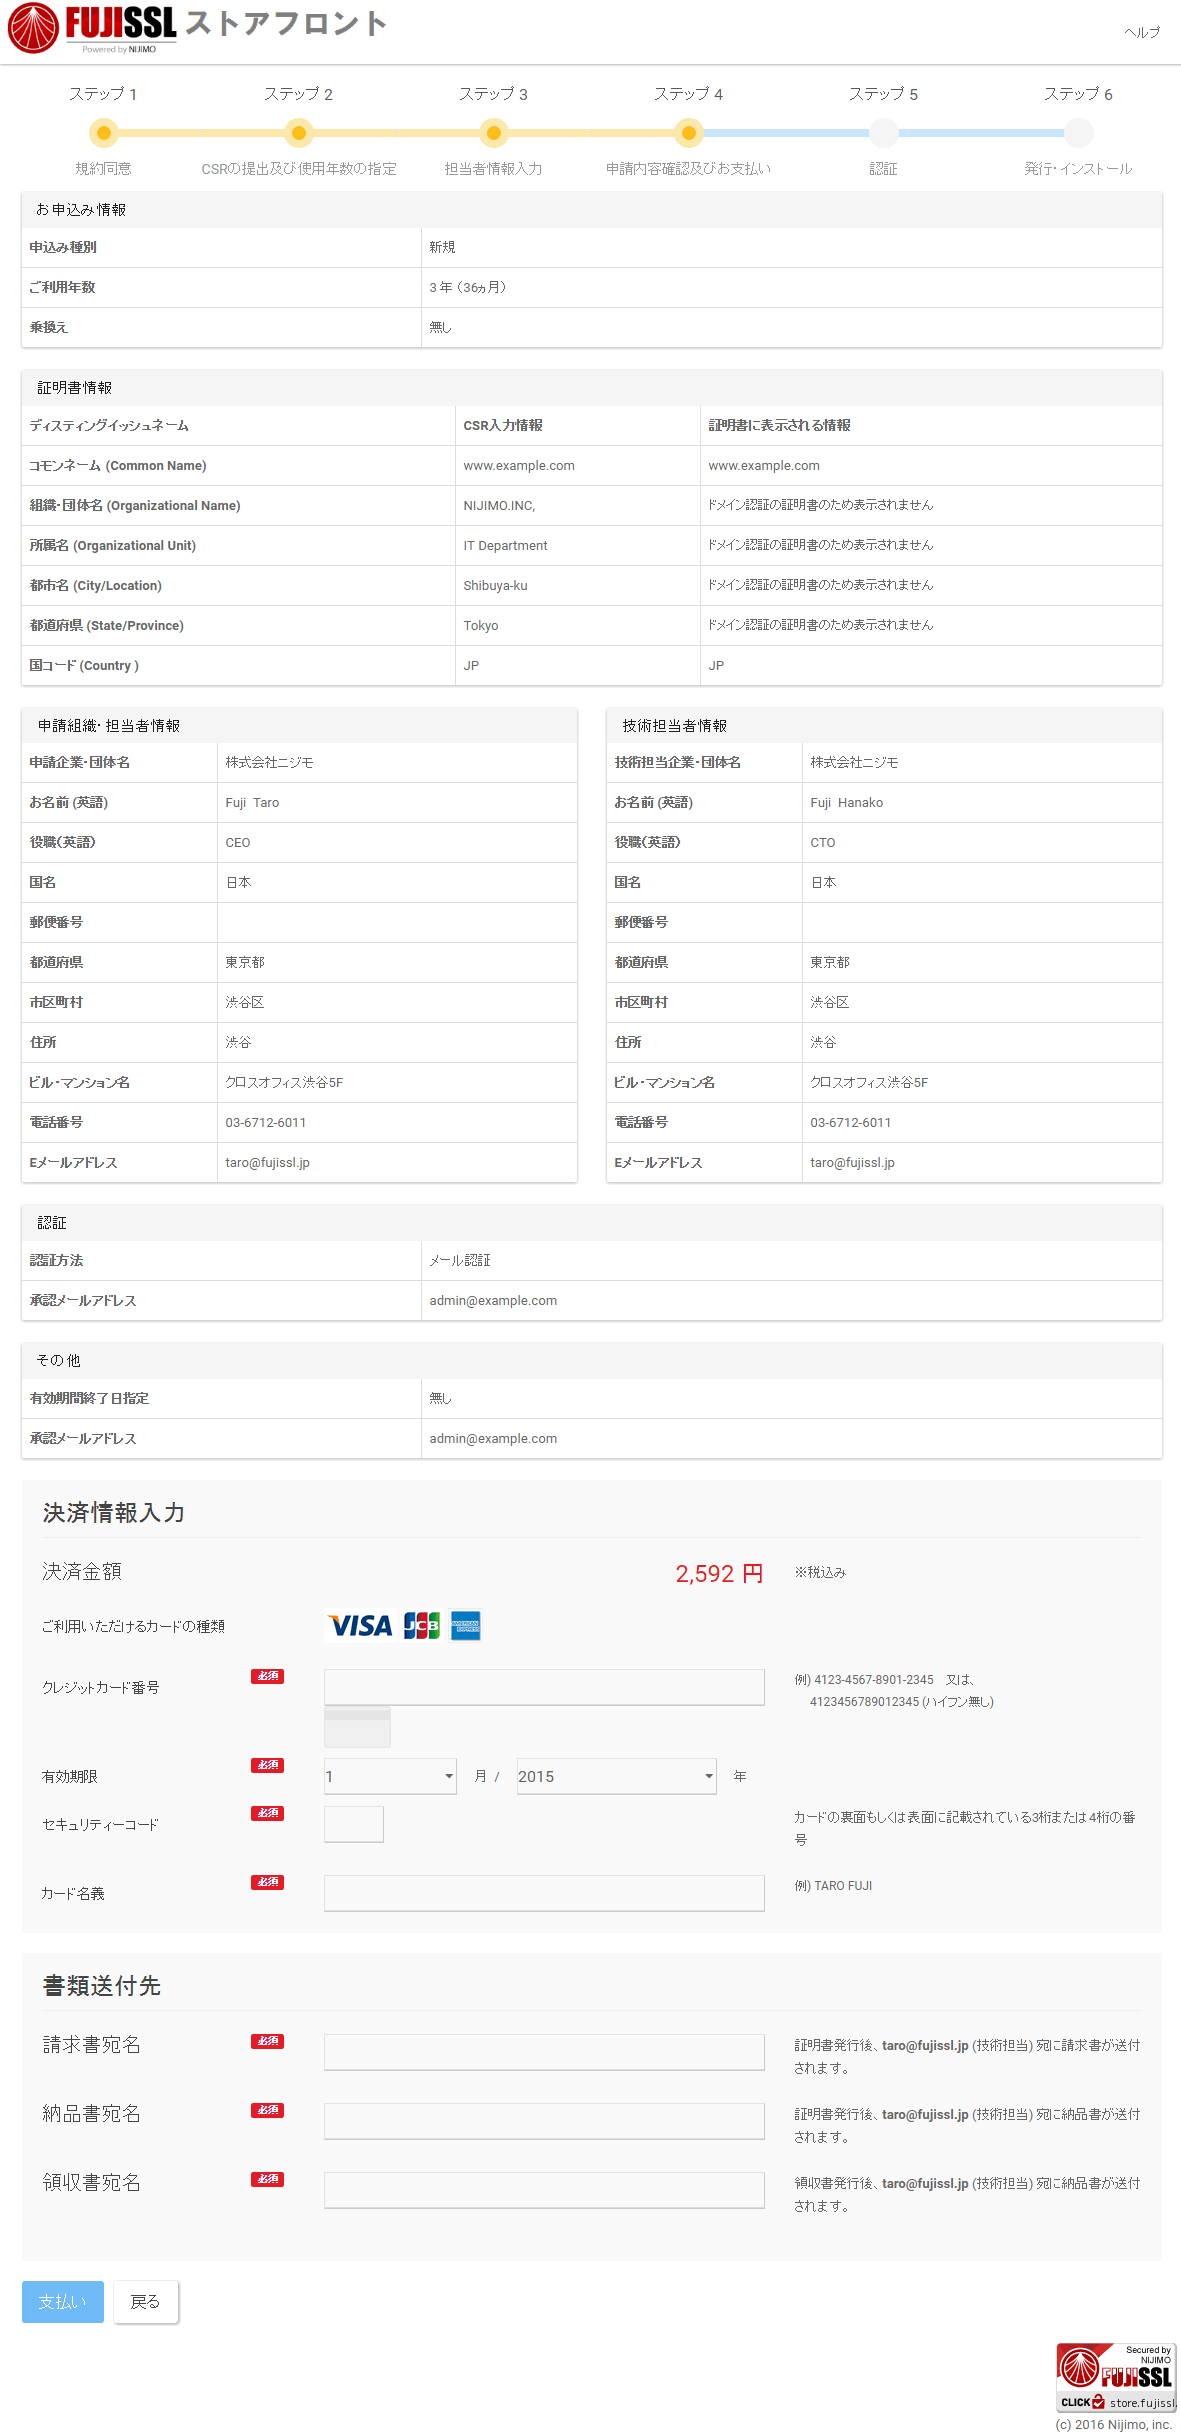Click the VISA card icon

[x=360, y=1626]
